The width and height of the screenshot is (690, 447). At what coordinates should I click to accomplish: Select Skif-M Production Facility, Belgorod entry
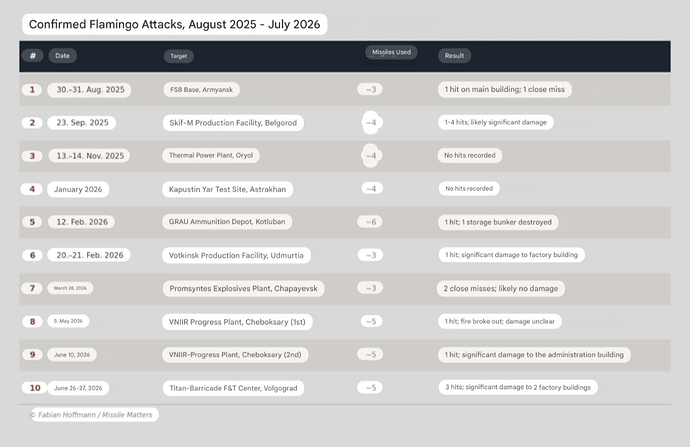[233, 123]
